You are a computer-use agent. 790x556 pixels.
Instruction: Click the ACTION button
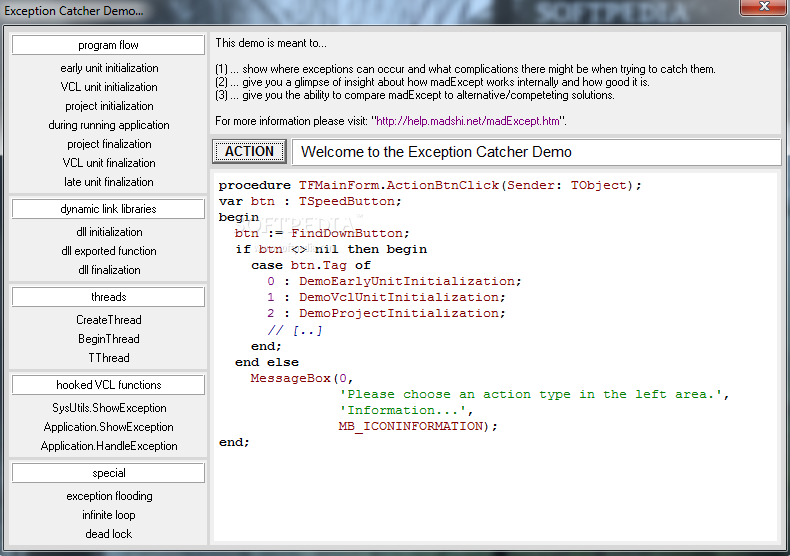click(x=249, y=152)
